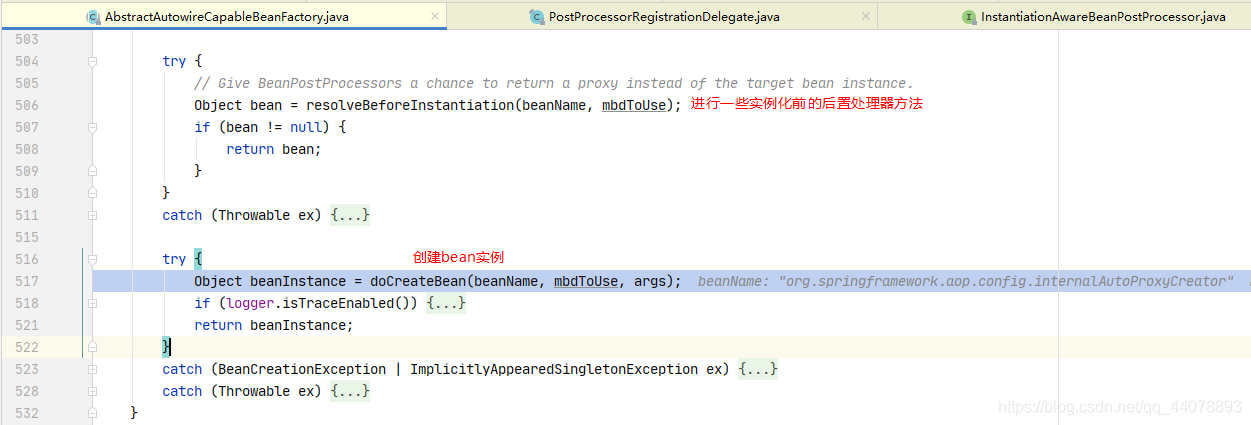Click 'catch (Throwable ex)' on line 511

[243, 215]
